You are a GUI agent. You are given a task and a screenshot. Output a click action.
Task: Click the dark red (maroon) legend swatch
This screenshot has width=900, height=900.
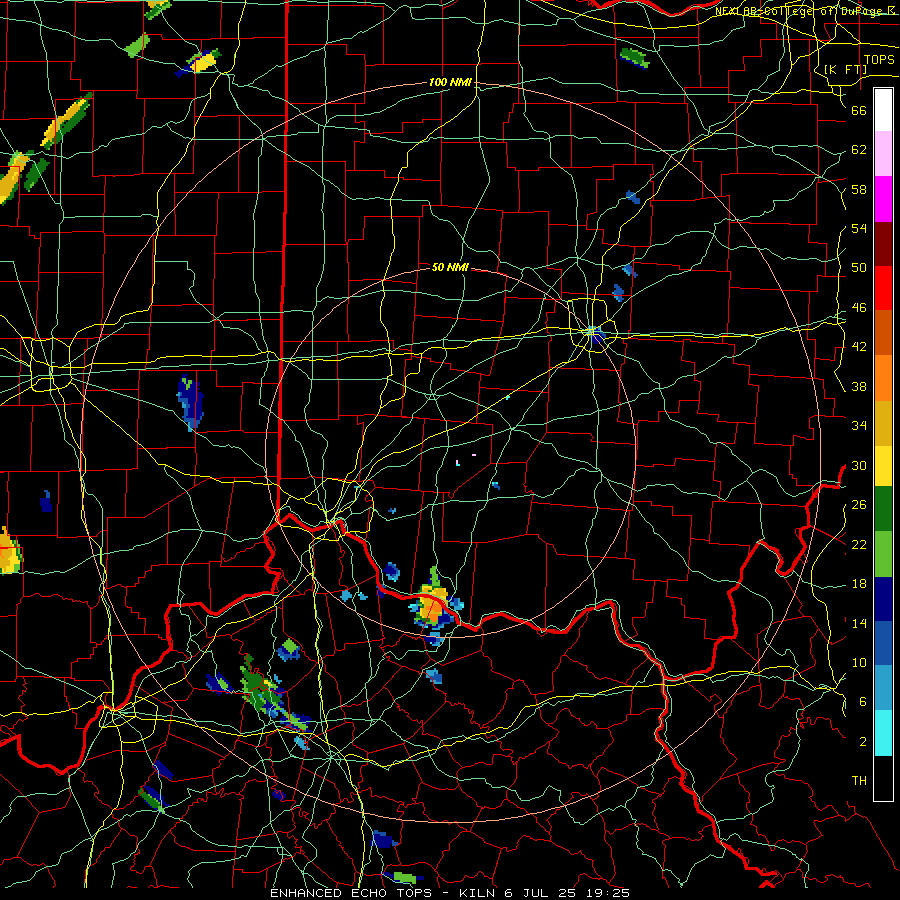(x=883, y=244)
